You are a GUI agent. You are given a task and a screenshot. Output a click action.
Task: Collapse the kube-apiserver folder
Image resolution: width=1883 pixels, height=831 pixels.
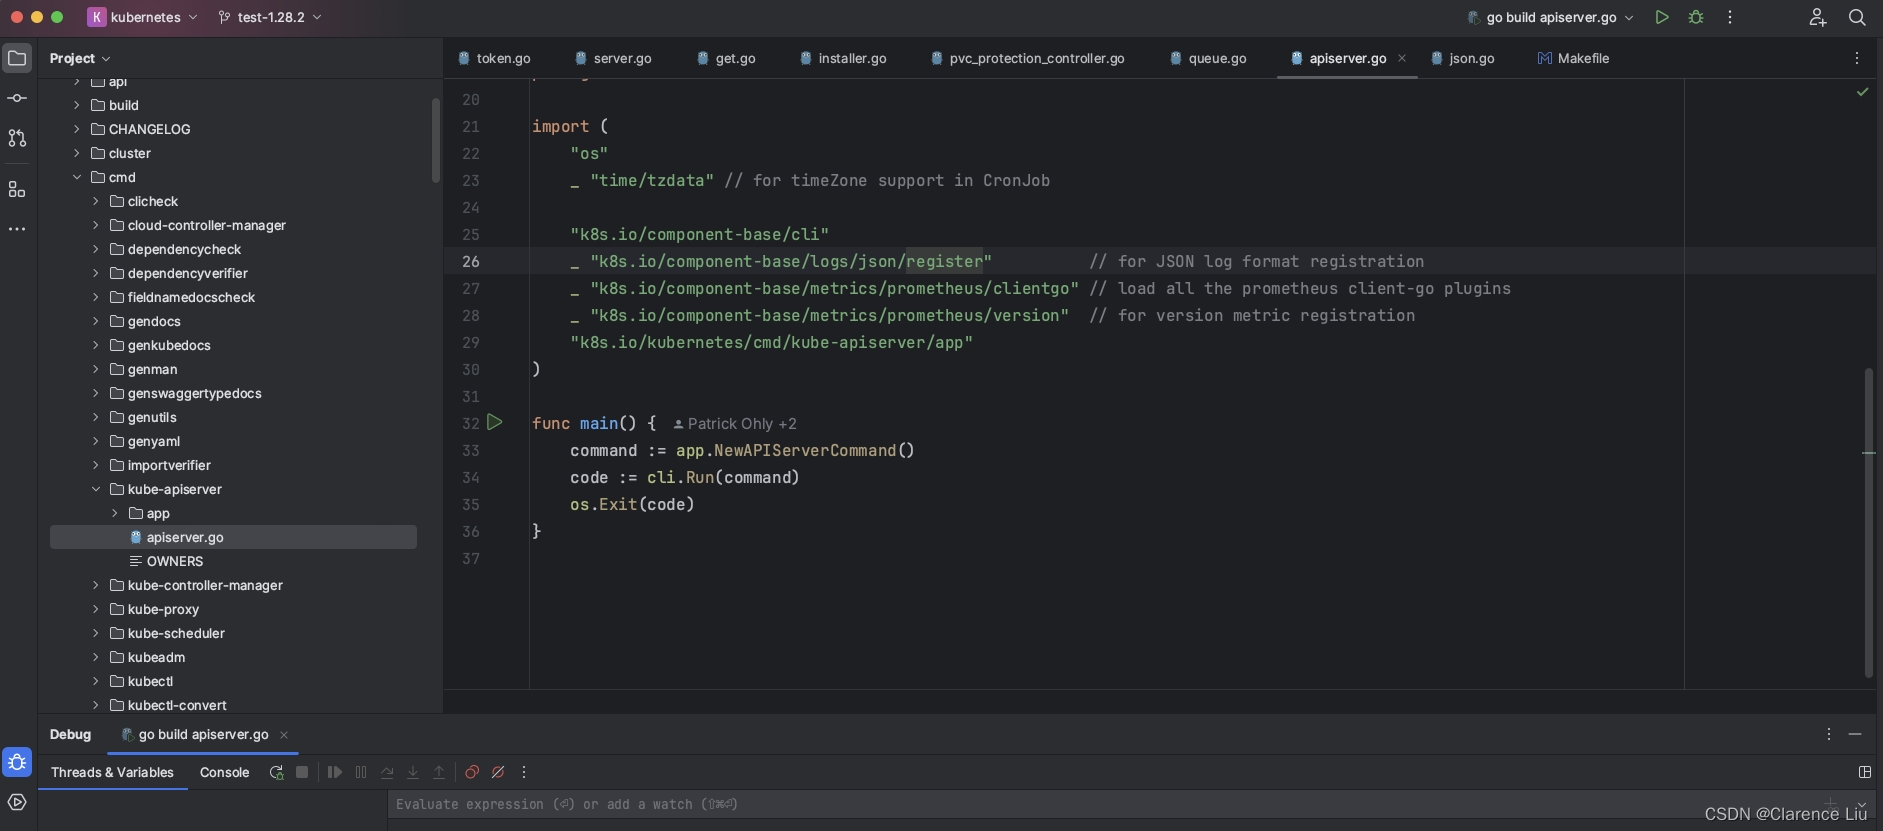pos(96,489)
